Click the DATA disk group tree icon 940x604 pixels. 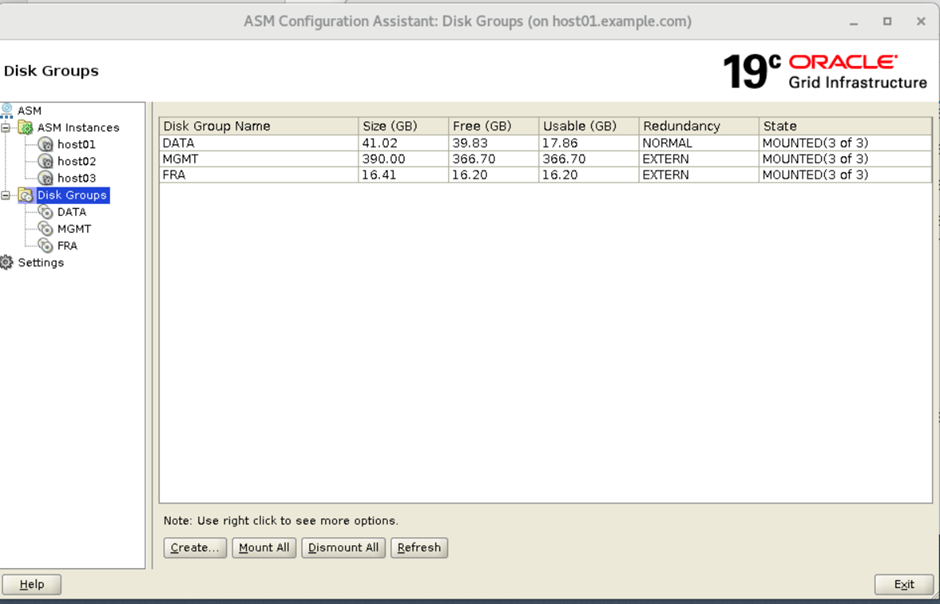[x=45, y=212]
